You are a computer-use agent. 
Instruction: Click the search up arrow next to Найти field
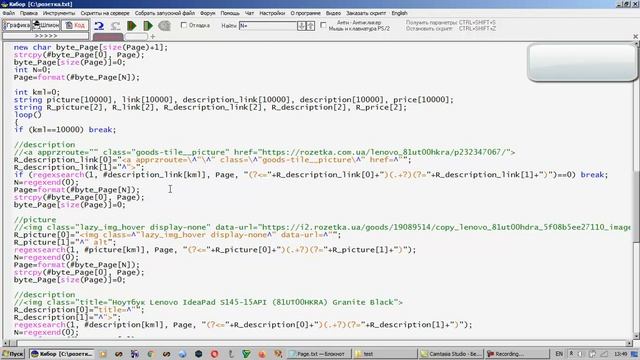(x=310, y=26)
